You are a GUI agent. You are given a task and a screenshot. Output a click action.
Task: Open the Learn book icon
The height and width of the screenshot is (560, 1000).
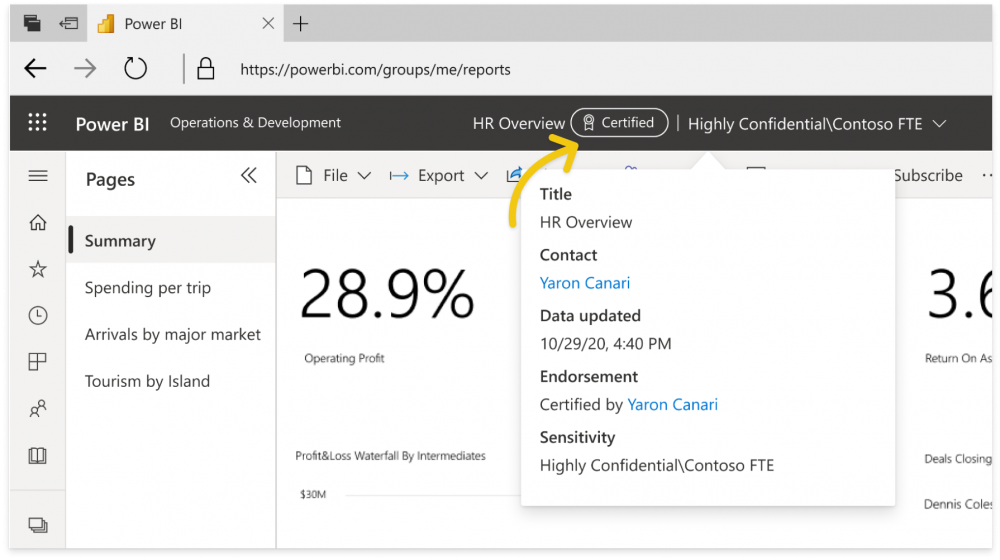pyautogui.click(x=38, y=456)
